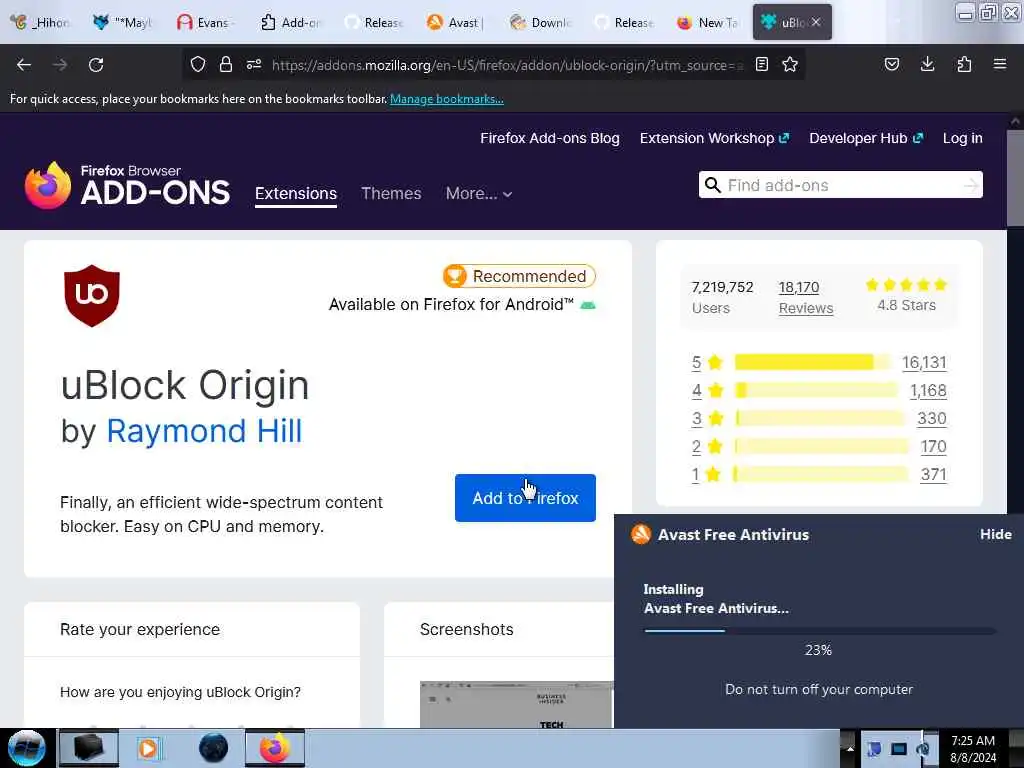Bookmark this page with the star icon
Screen dimensions: 1024x768
pos(790,64)
